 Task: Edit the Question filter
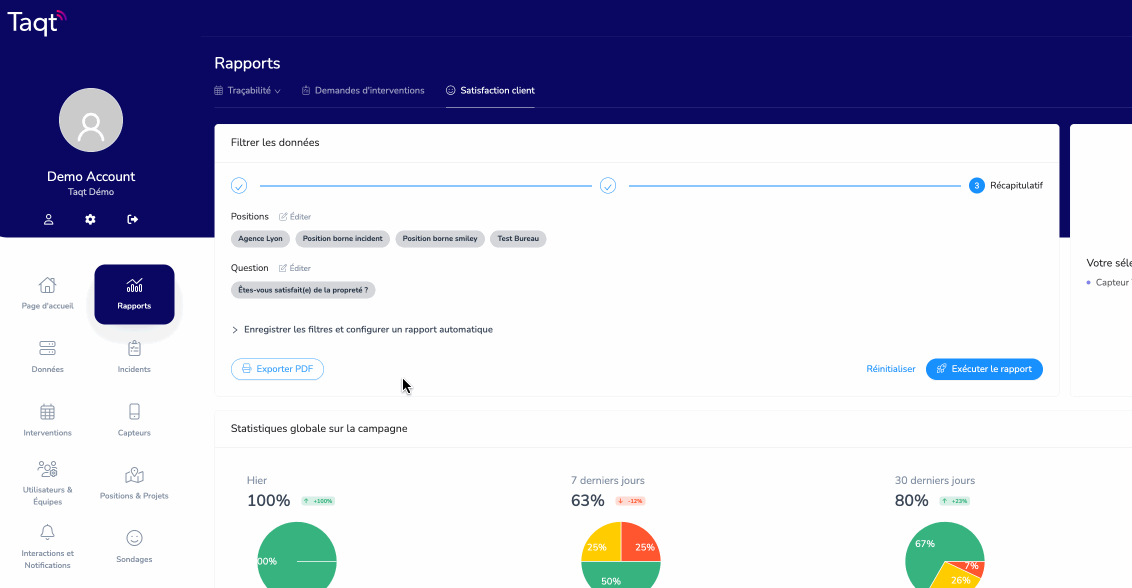pyautogui.click(x=295, y=268)
